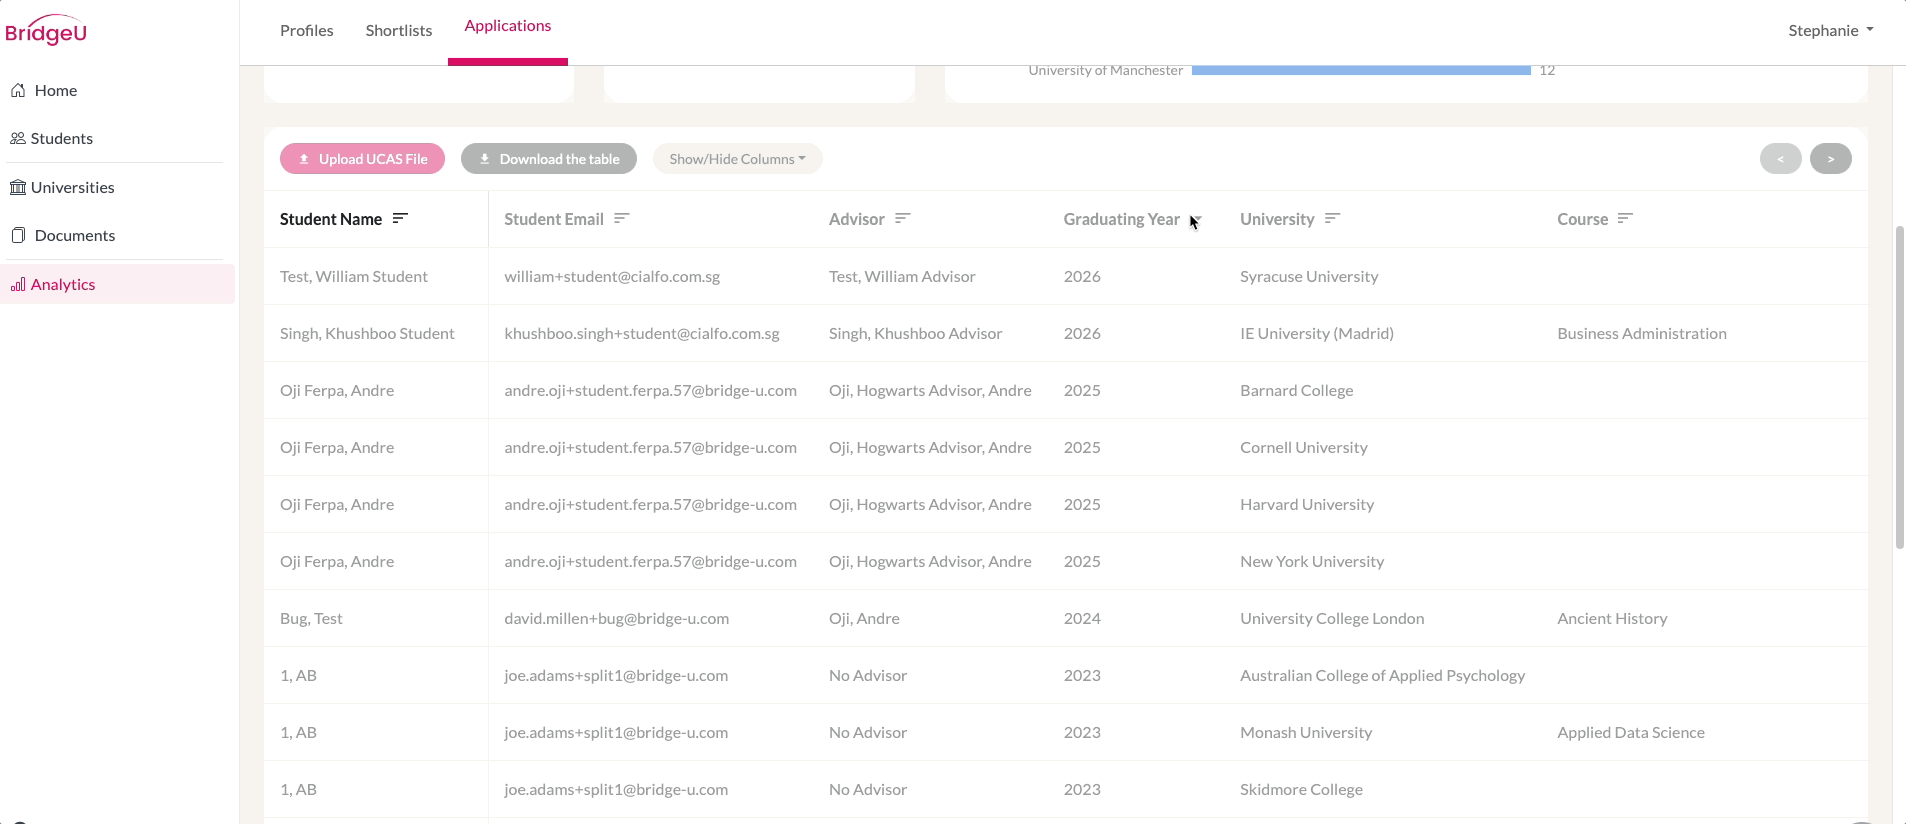Click 'No Advisor' in Skidmore College row

point(868,789)
